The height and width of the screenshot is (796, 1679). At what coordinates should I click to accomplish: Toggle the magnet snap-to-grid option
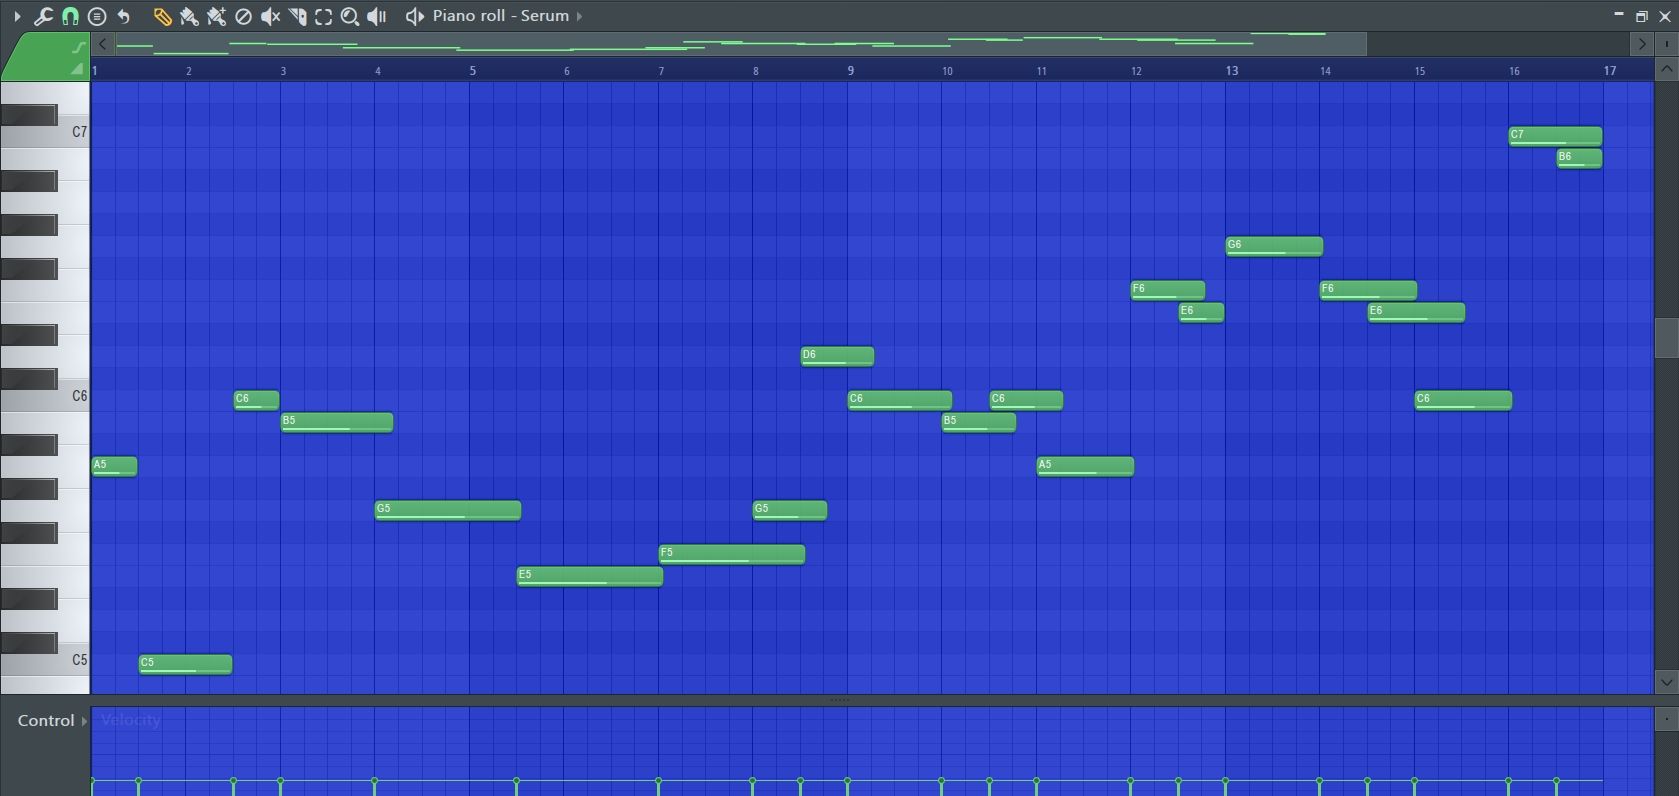[x=70, y=16]
